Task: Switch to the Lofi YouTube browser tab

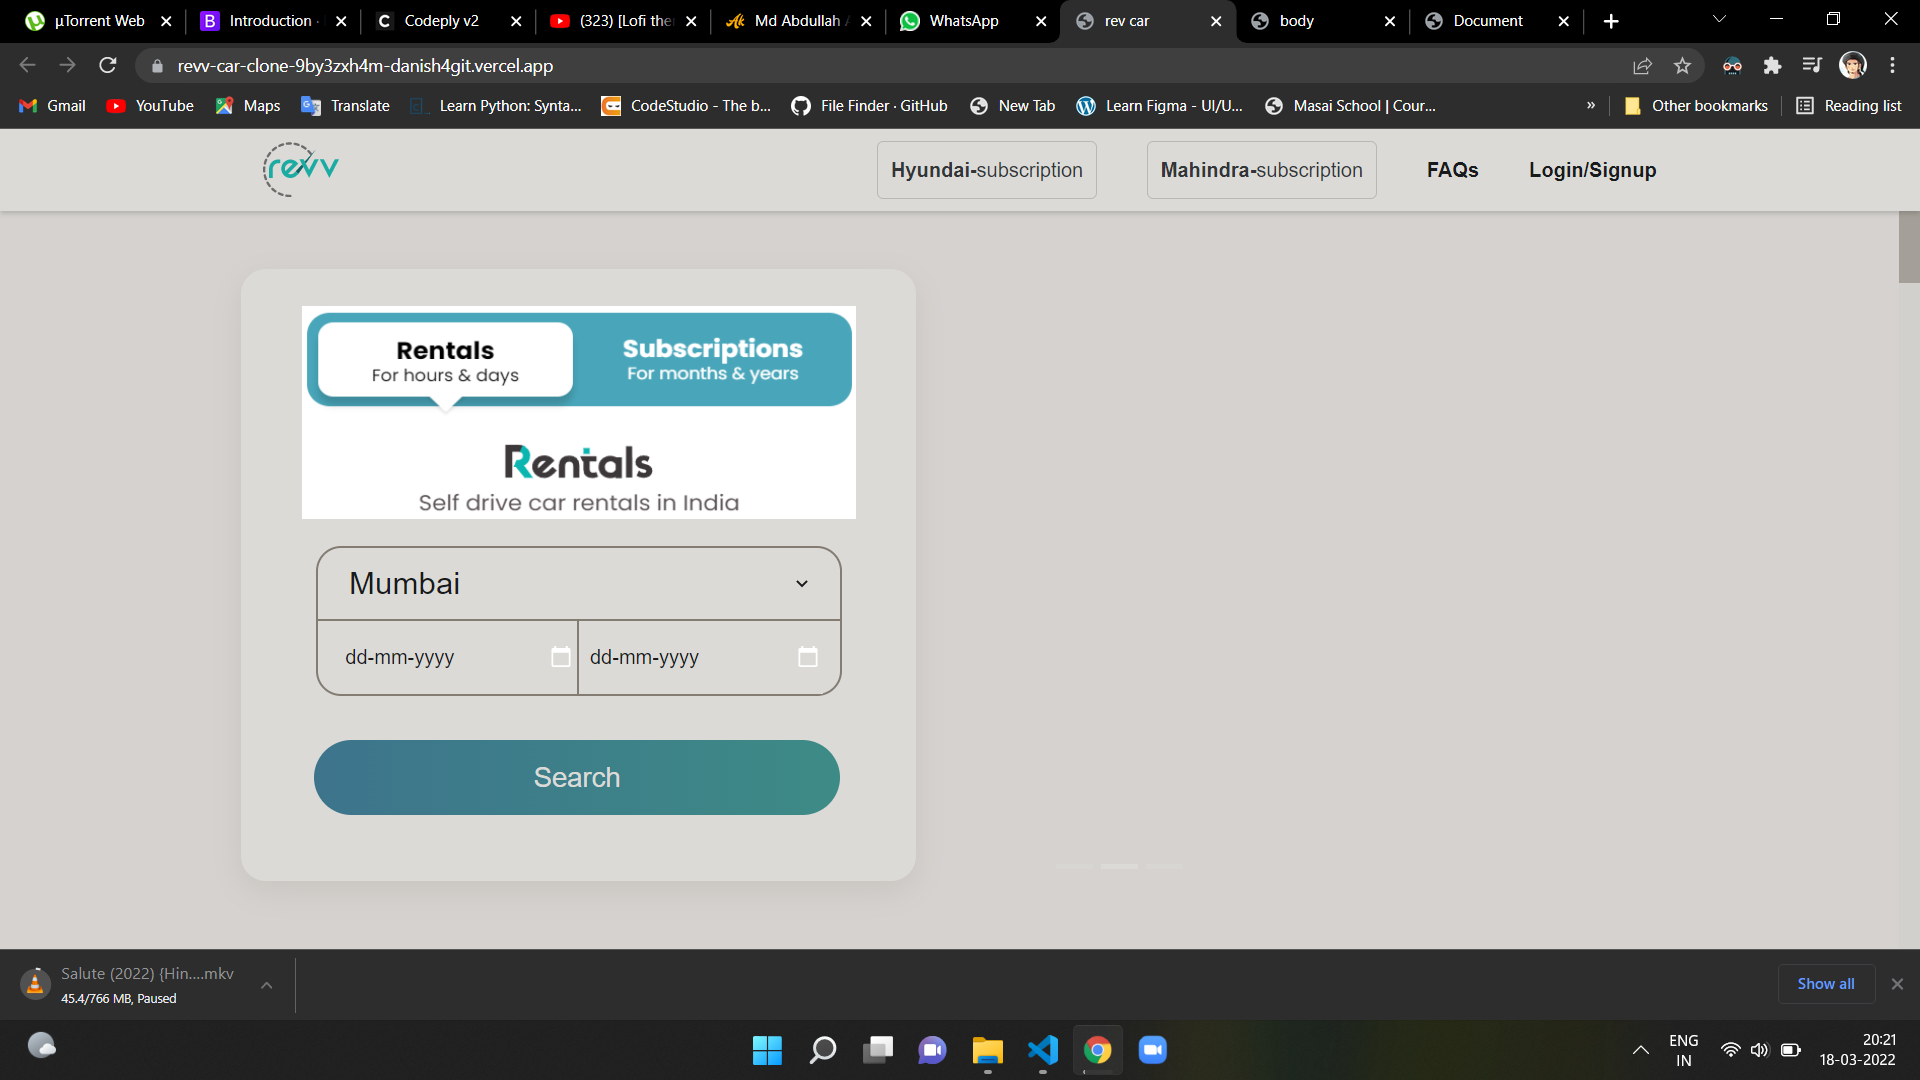Action: click(624, 21)
